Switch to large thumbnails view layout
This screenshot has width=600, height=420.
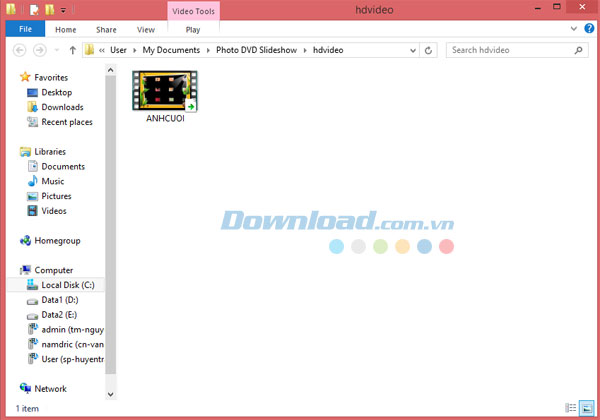586,408
